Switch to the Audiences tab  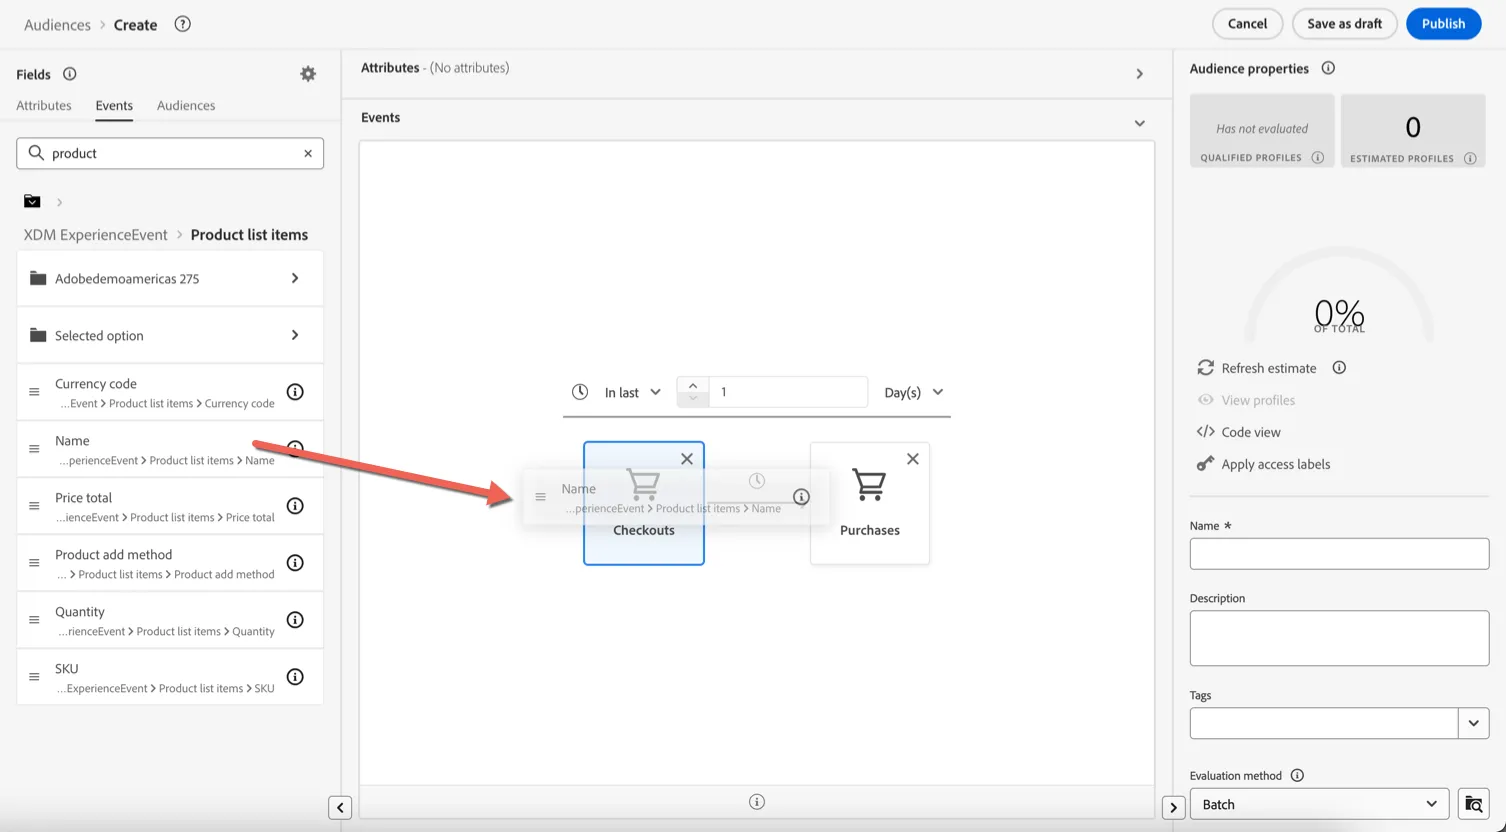[186, 105]
